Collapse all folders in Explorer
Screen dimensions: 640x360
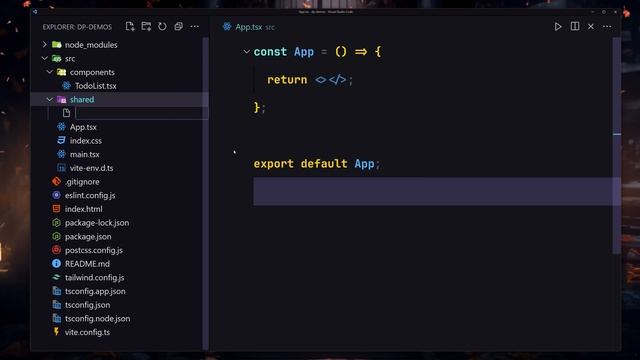click(178, 27)
